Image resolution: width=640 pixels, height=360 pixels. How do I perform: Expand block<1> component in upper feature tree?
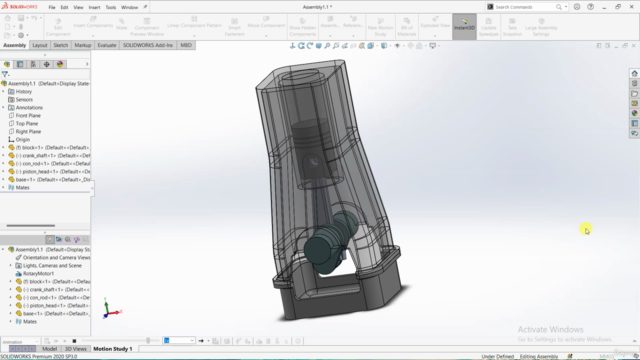click(4, 147)
